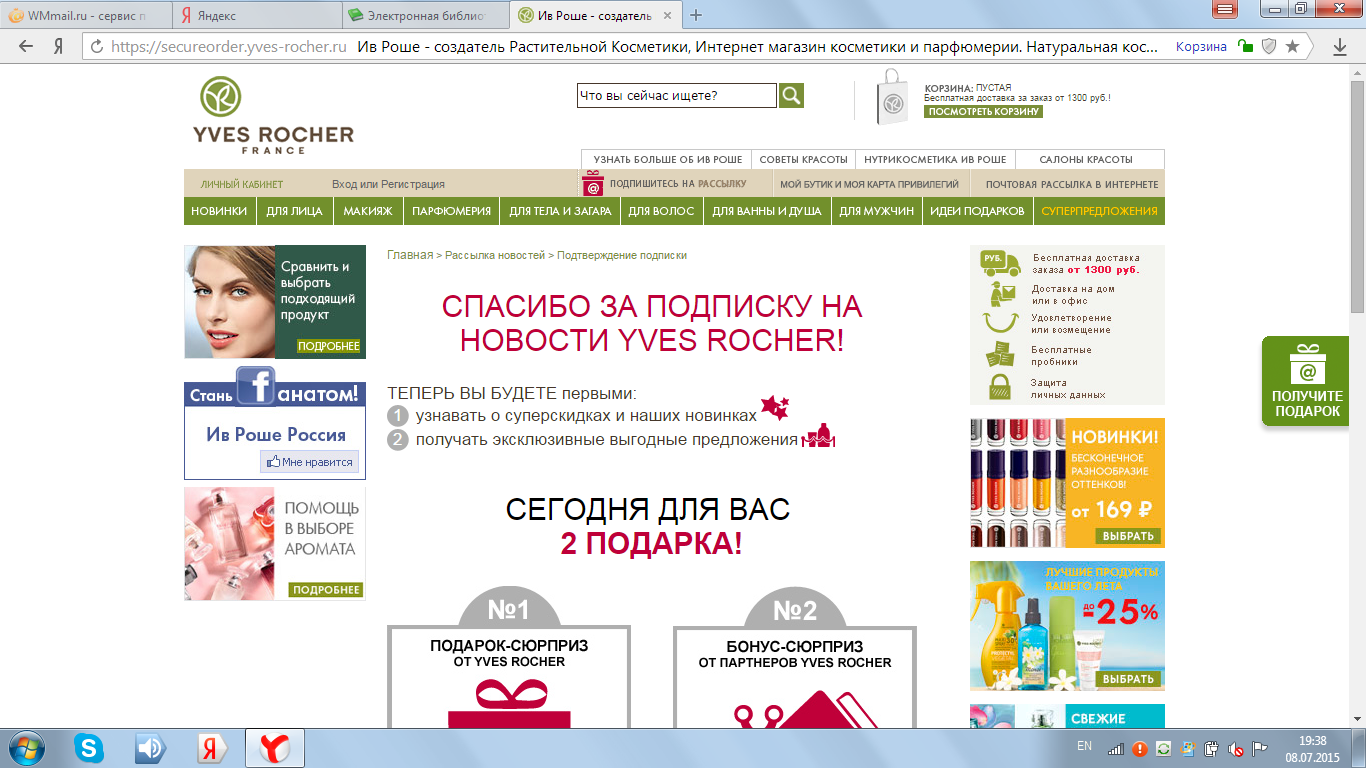
Task: Open the 'ДЛЯ ЛИЦА' menu
Action: (x=294, y=211)
